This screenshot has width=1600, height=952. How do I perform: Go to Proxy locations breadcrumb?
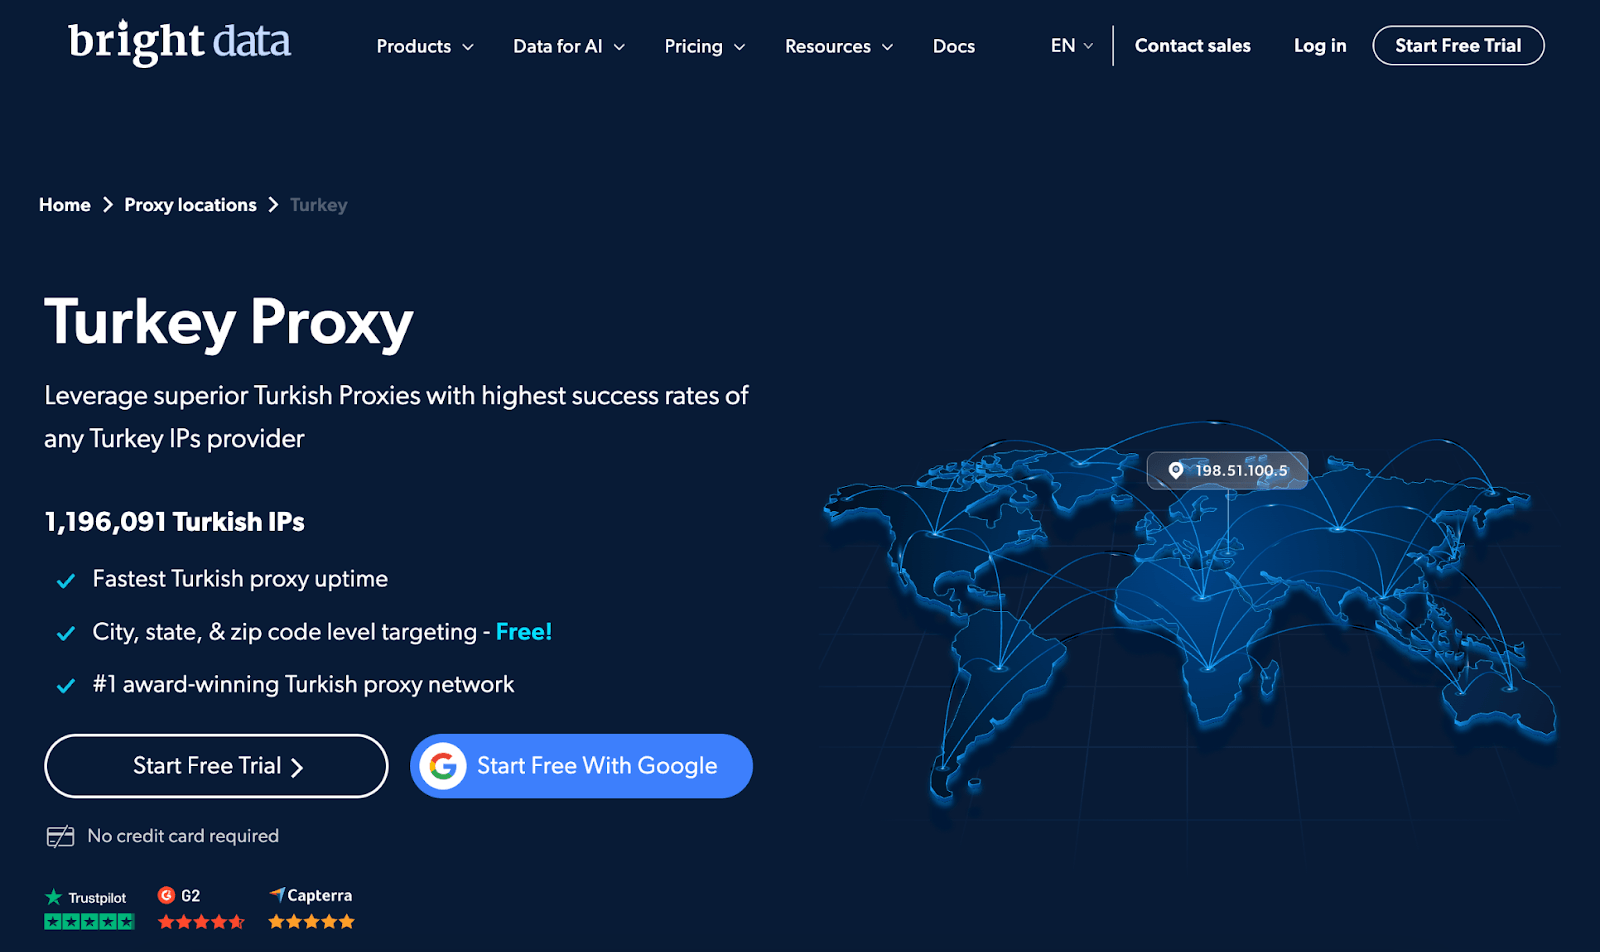tap(190, 205)
